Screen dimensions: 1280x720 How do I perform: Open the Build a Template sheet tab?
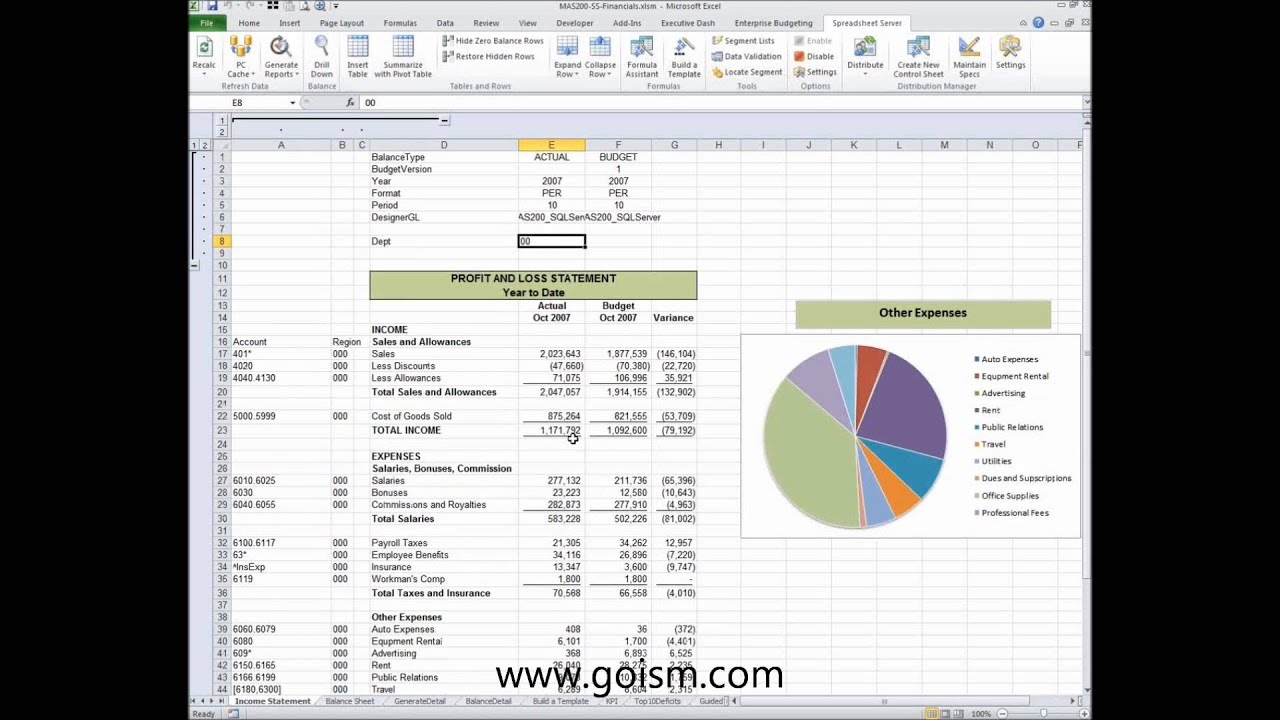click(560, 701)
